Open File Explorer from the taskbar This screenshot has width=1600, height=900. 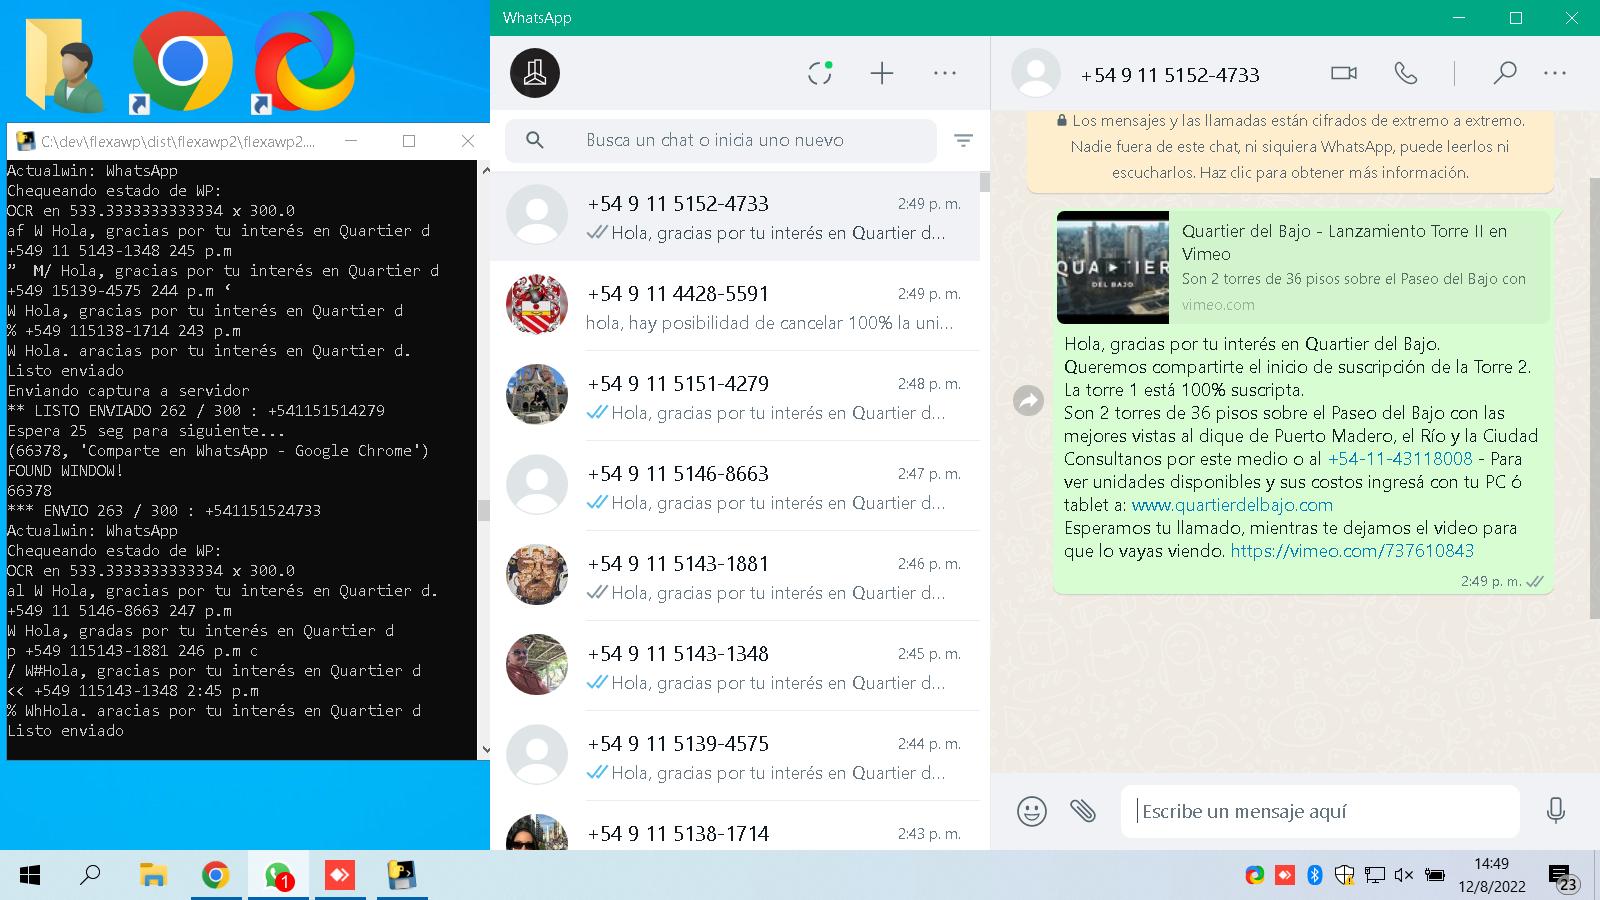[152, 876]
